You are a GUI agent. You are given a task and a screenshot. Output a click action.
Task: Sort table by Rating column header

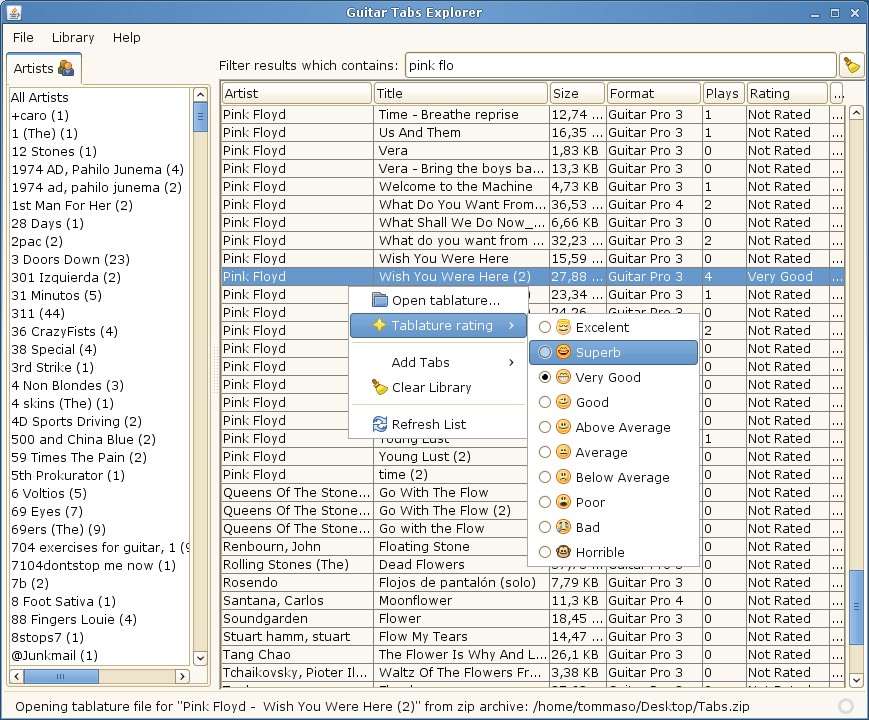787,93
